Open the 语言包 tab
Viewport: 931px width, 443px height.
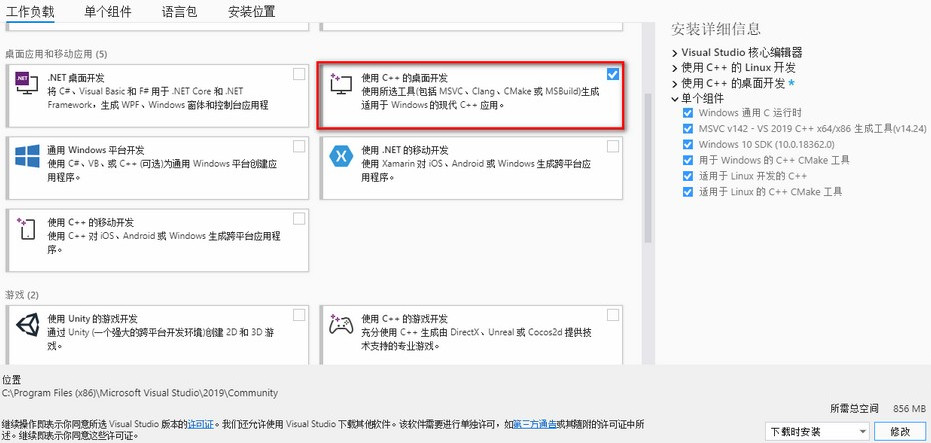[179, 12]
